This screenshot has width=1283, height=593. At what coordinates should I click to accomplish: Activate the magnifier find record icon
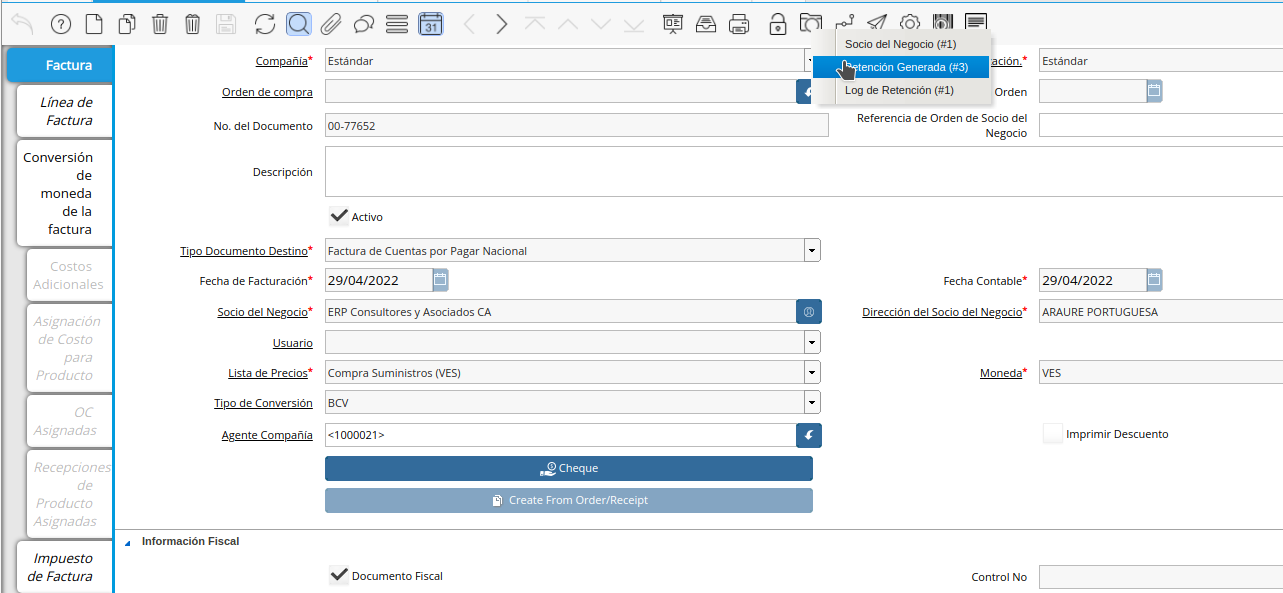298,23
